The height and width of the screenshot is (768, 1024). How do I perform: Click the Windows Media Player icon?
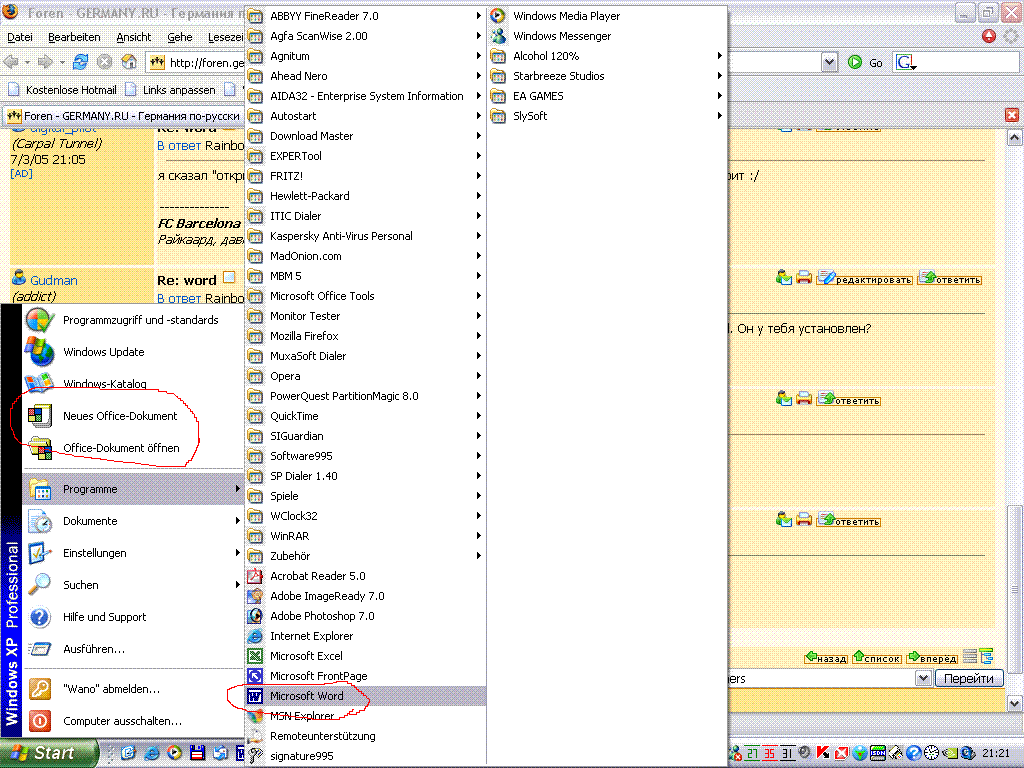pyautogui.click(x=498, y=16)
